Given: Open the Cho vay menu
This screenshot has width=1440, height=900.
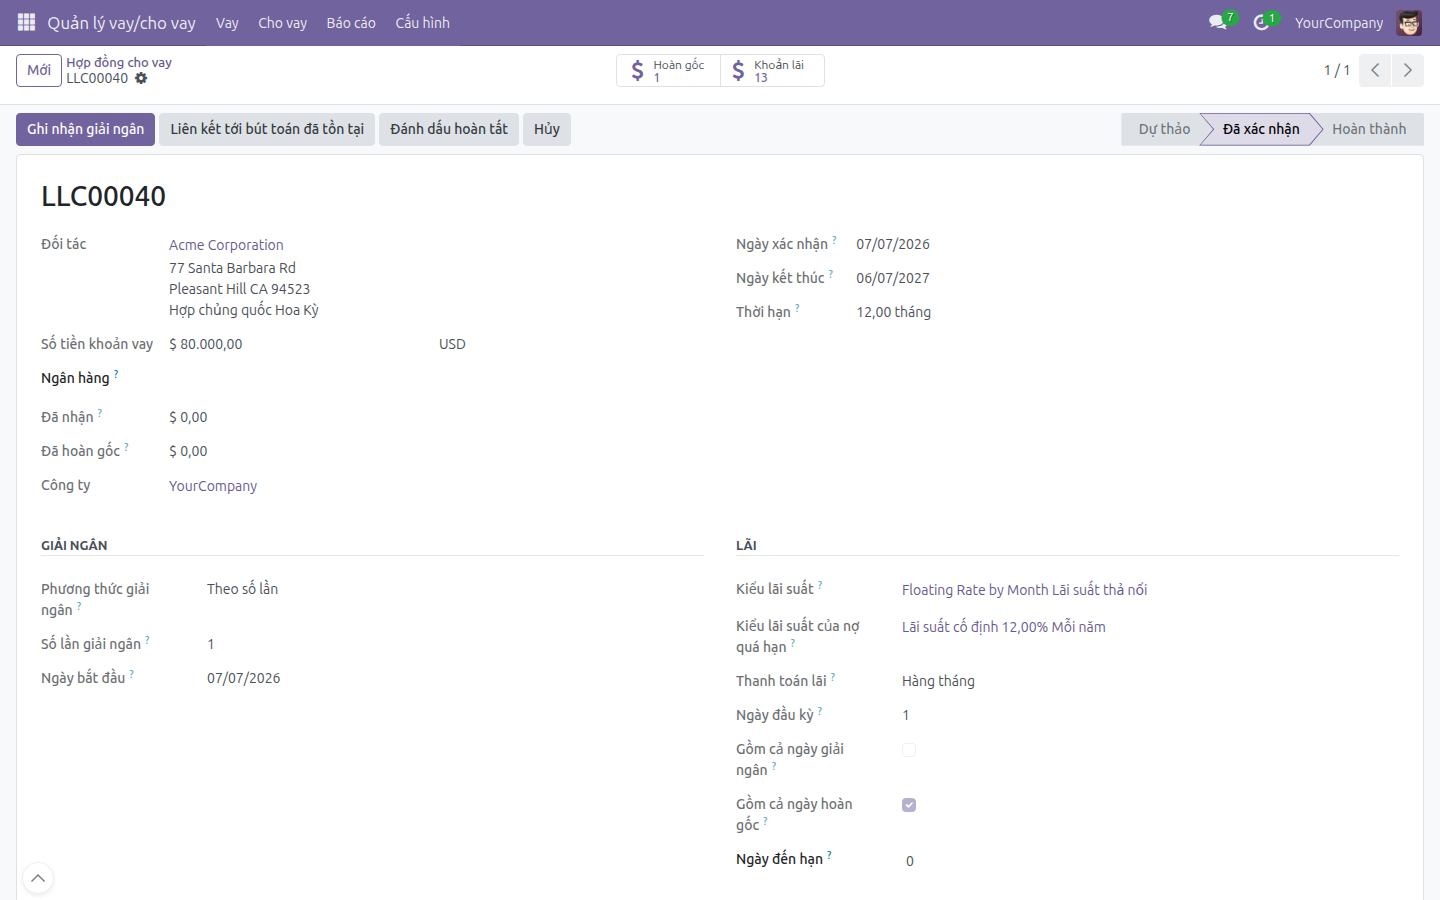Looking at the screenshot, I should (282, 22).
